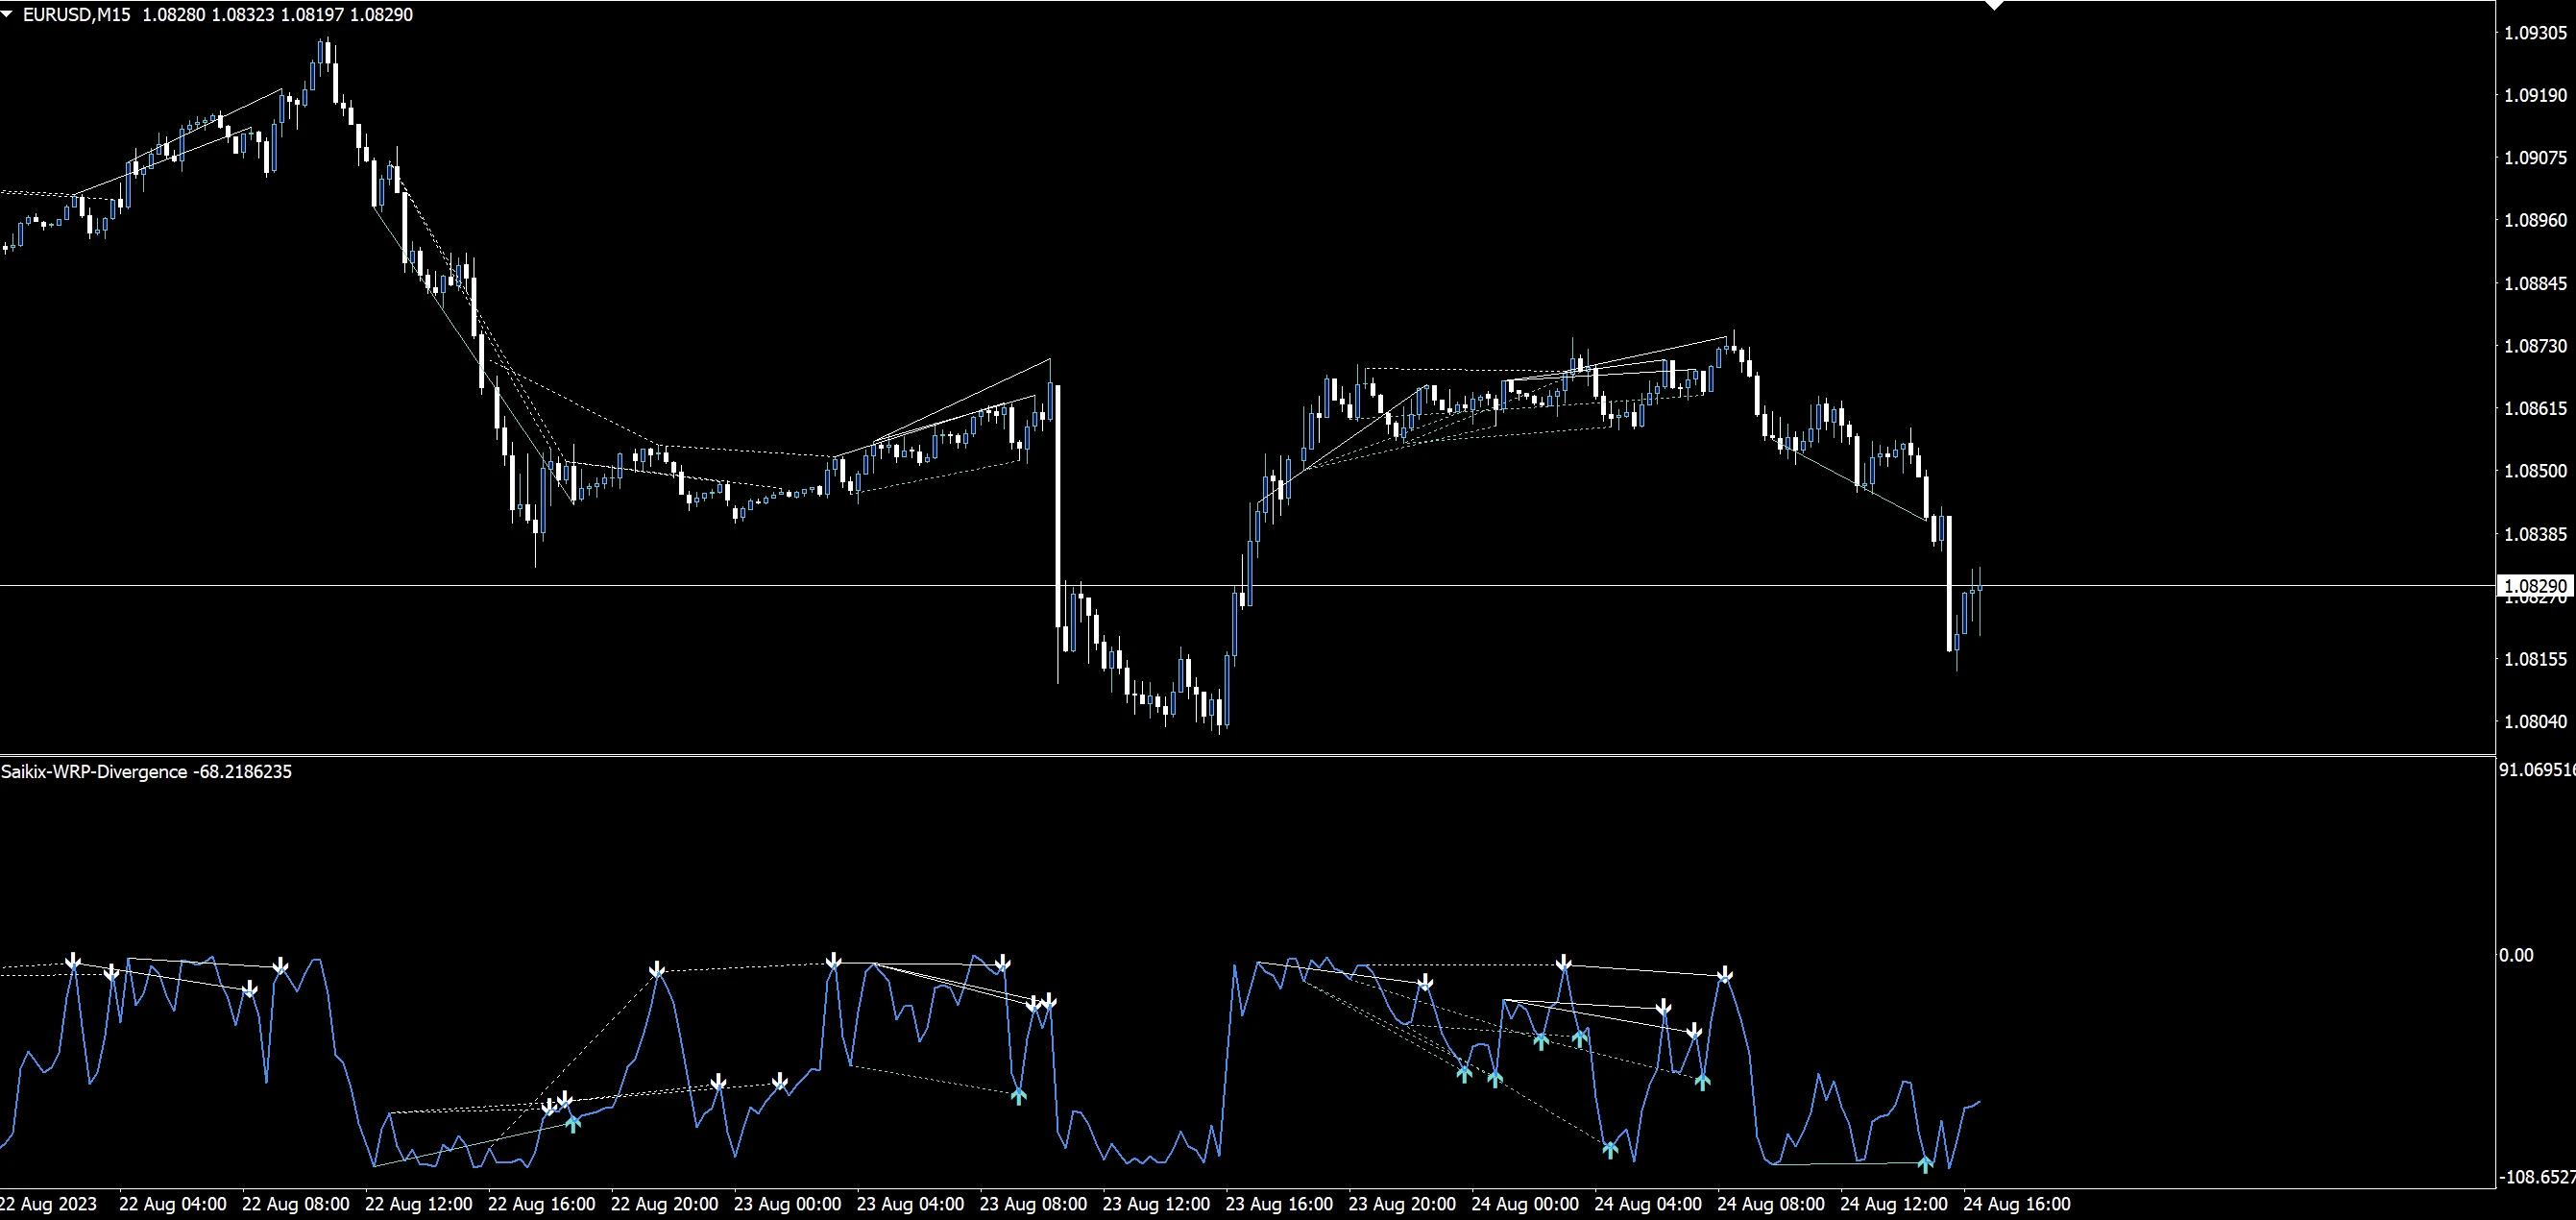Click the 1.08290 current price tag

pyautogui.click(x=2534, y=586)
